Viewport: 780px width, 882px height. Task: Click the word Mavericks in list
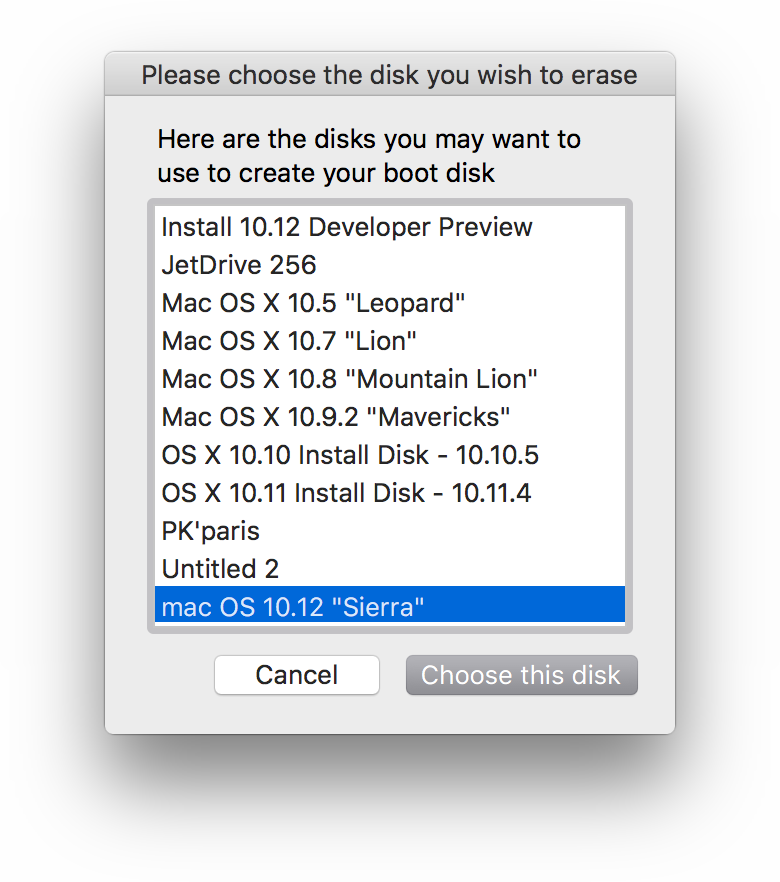point(439,417)
